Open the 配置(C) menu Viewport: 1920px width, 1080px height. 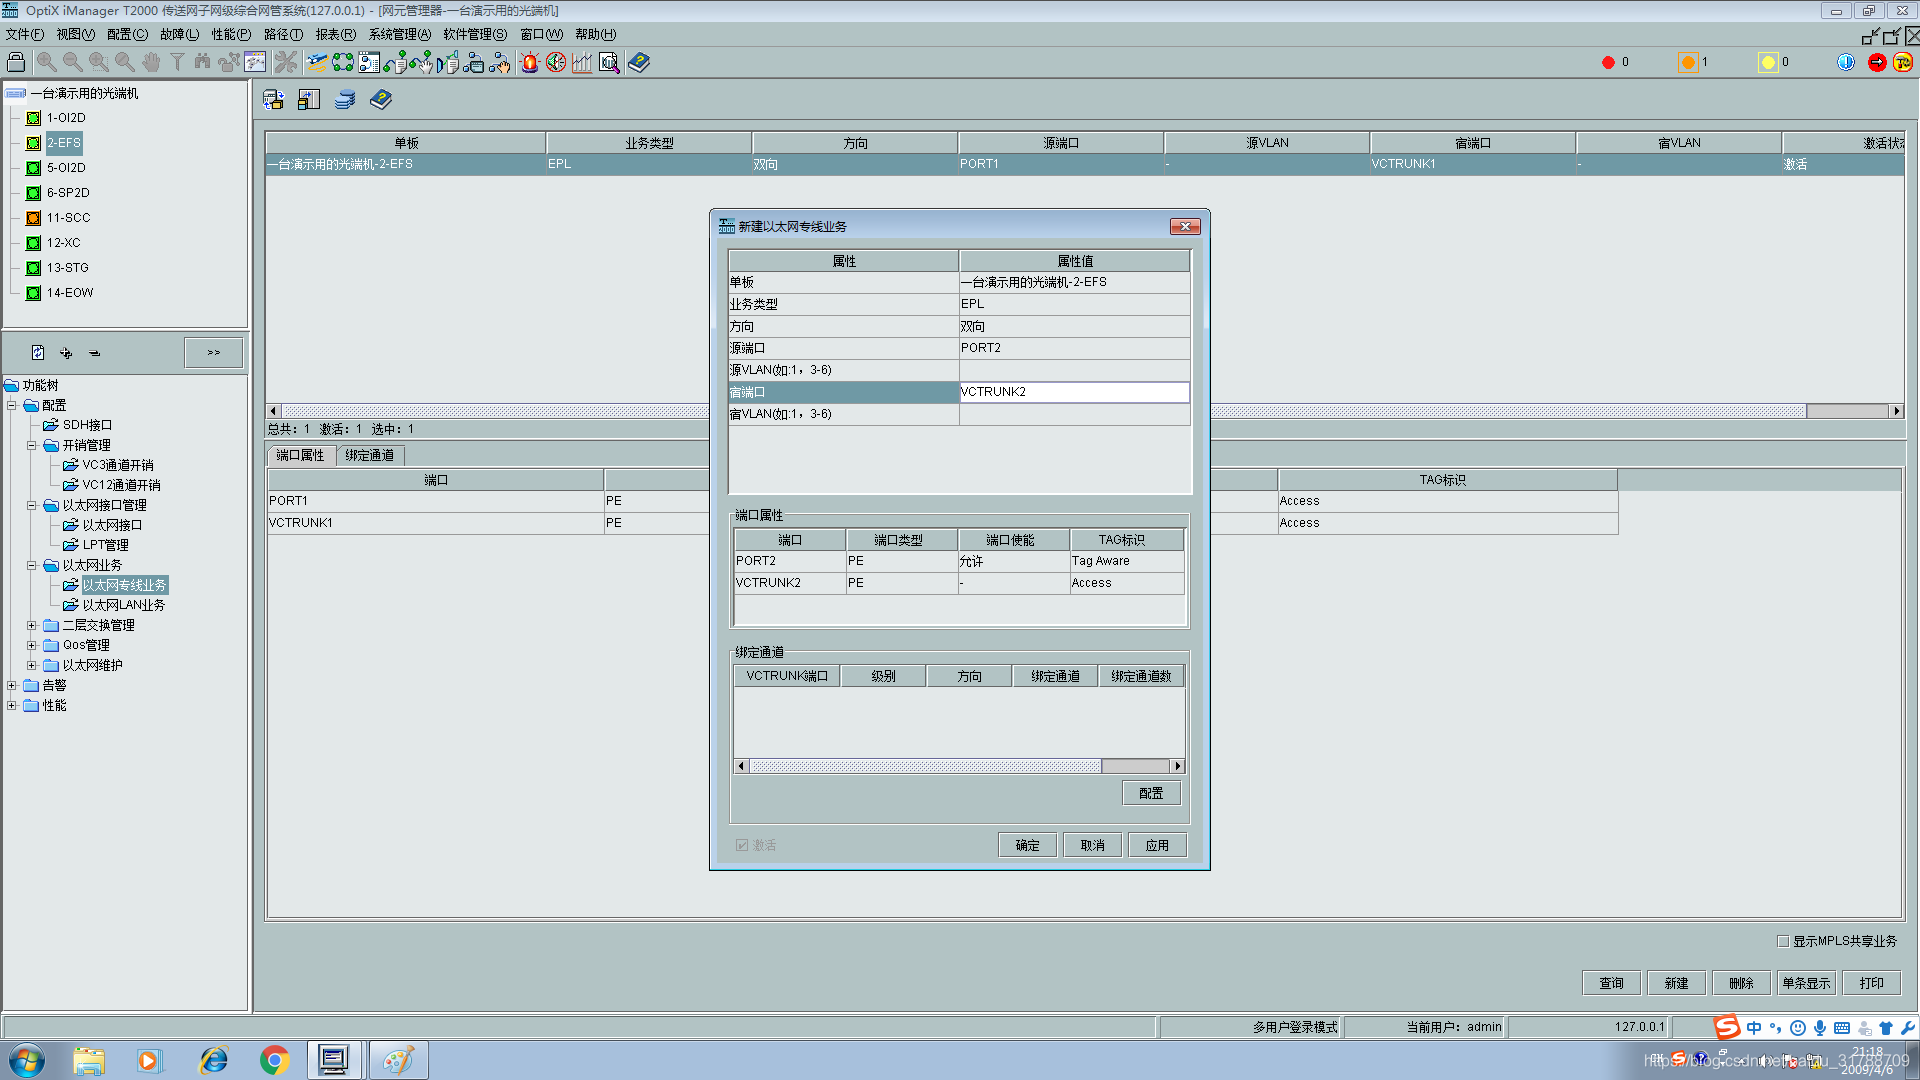(x=127, y=34)
